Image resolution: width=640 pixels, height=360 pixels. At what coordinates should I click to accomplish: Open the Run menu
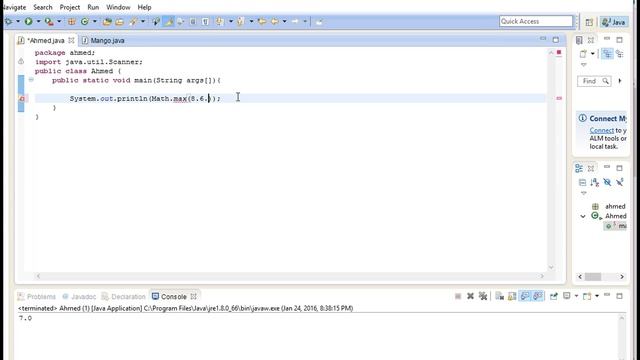click(93, 7)
